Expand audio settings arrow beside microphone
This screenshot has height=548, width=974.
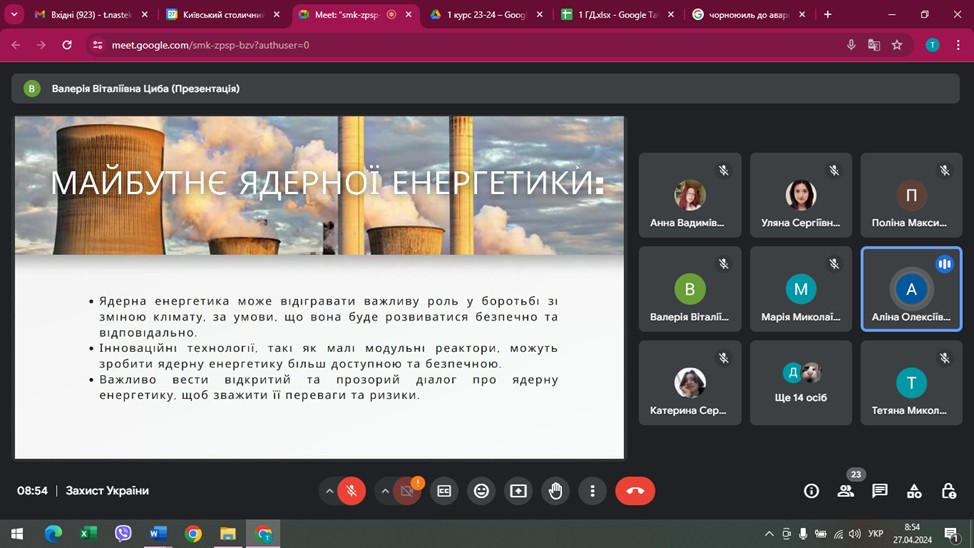(x=329, y=491)
